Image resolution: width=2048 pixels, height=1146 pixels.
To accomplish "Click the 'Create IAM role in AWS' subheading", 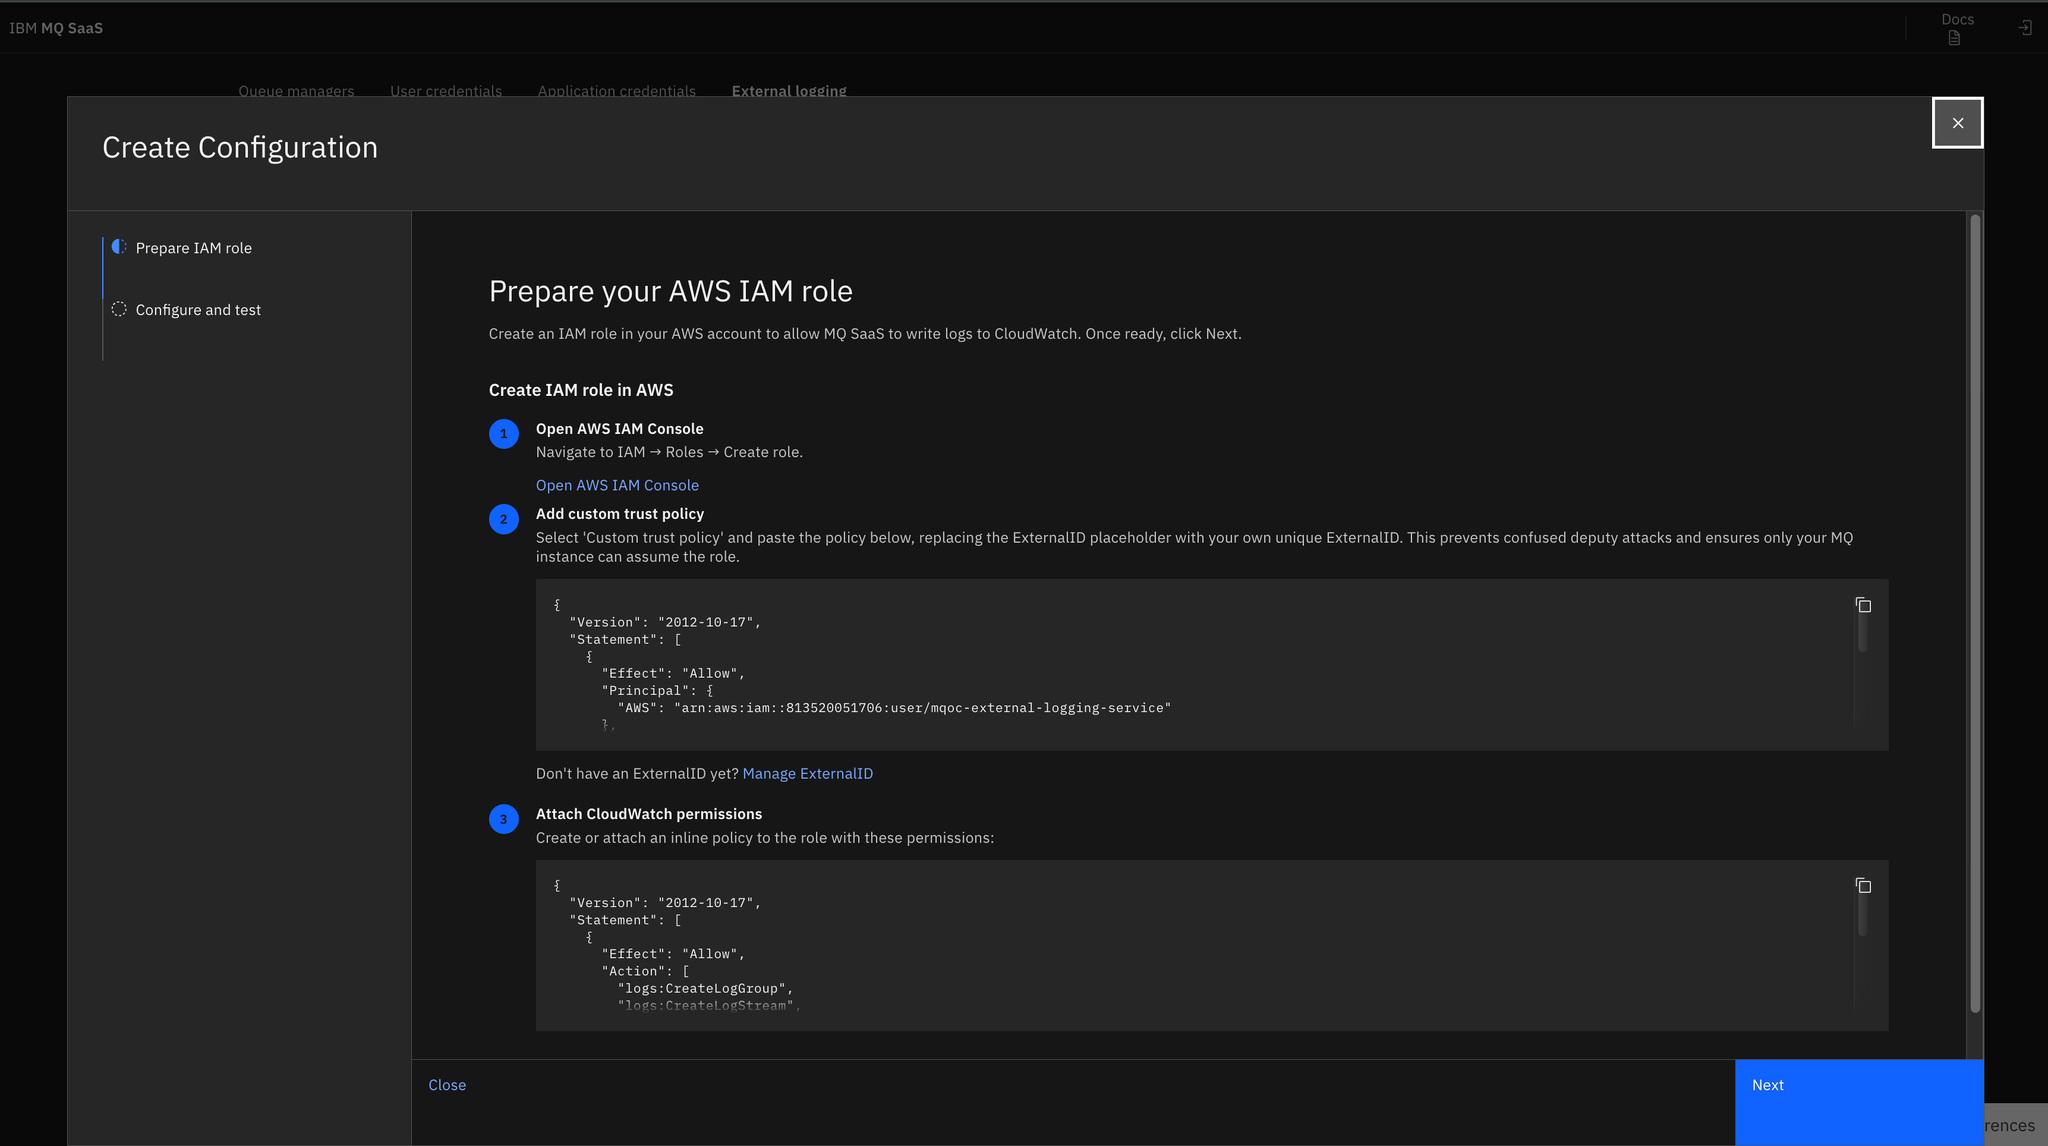I will tap(581, 390).
